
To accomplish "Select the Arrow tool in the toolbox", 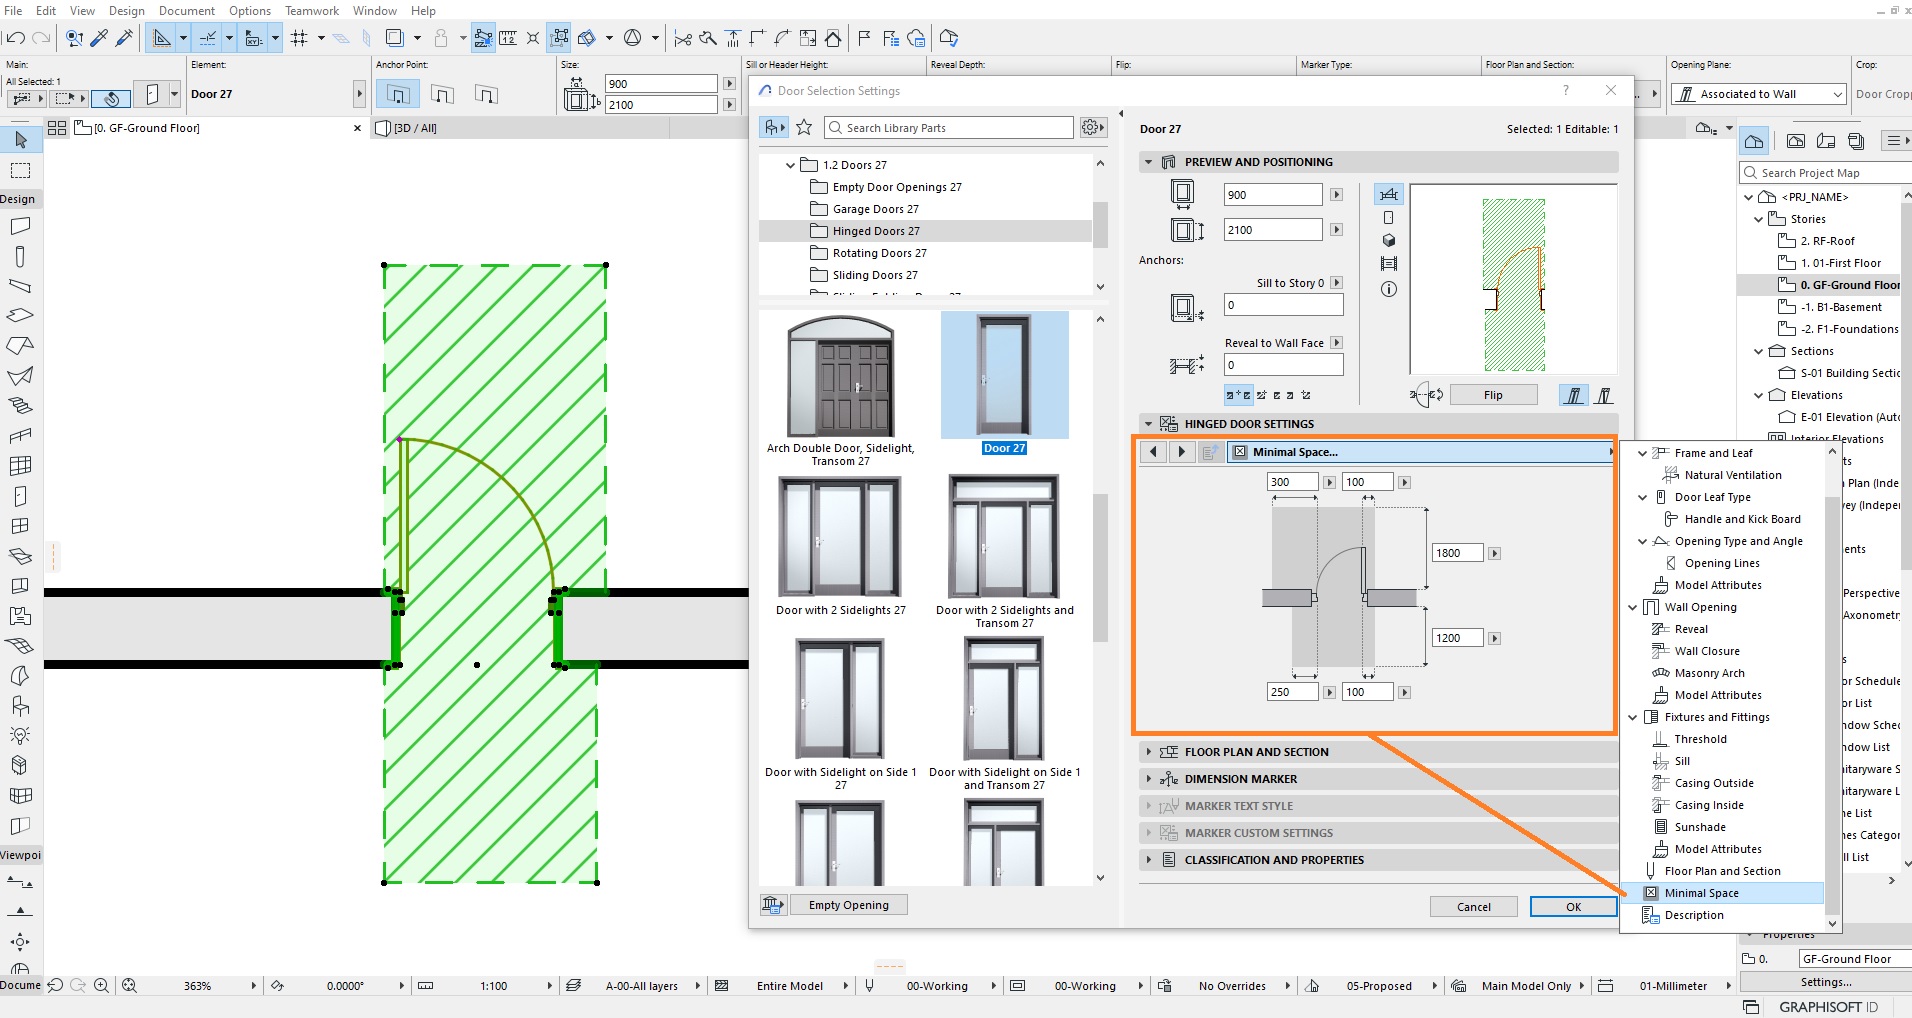I will (20, 140).
